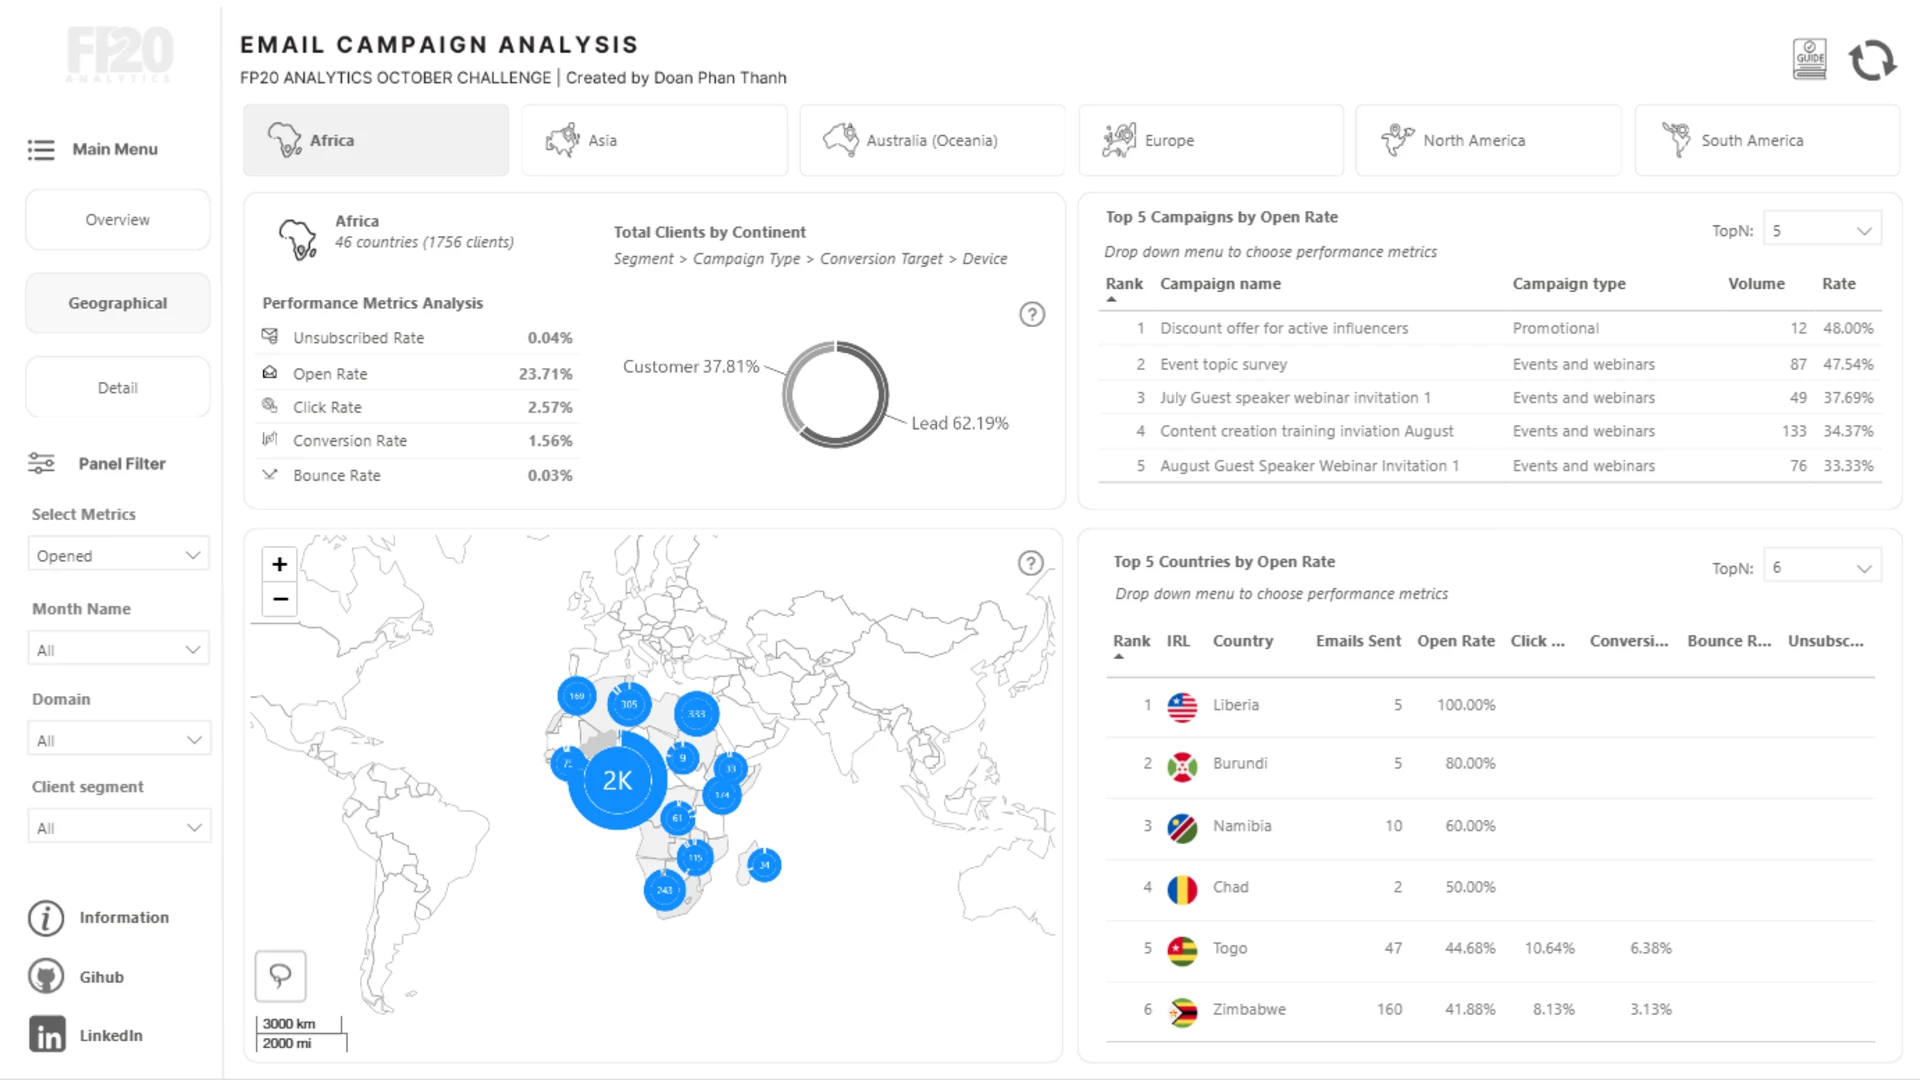Click the 2K map cluster bubble
The width and height of the screenshot is (1920, 1080).
pyautogui.click(x=617, y=781)
